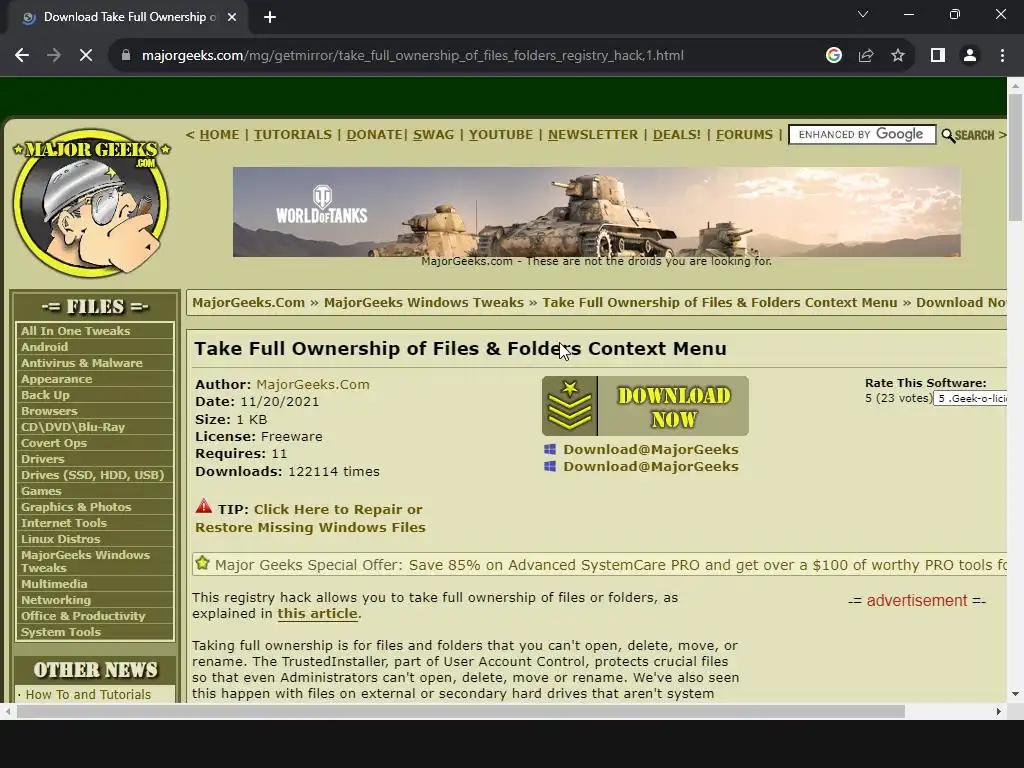Click the Repair or Restore Missing Windows Files tip
Image resolution: width=1024 pixels, height=768 pixels.
pos(310,518)
